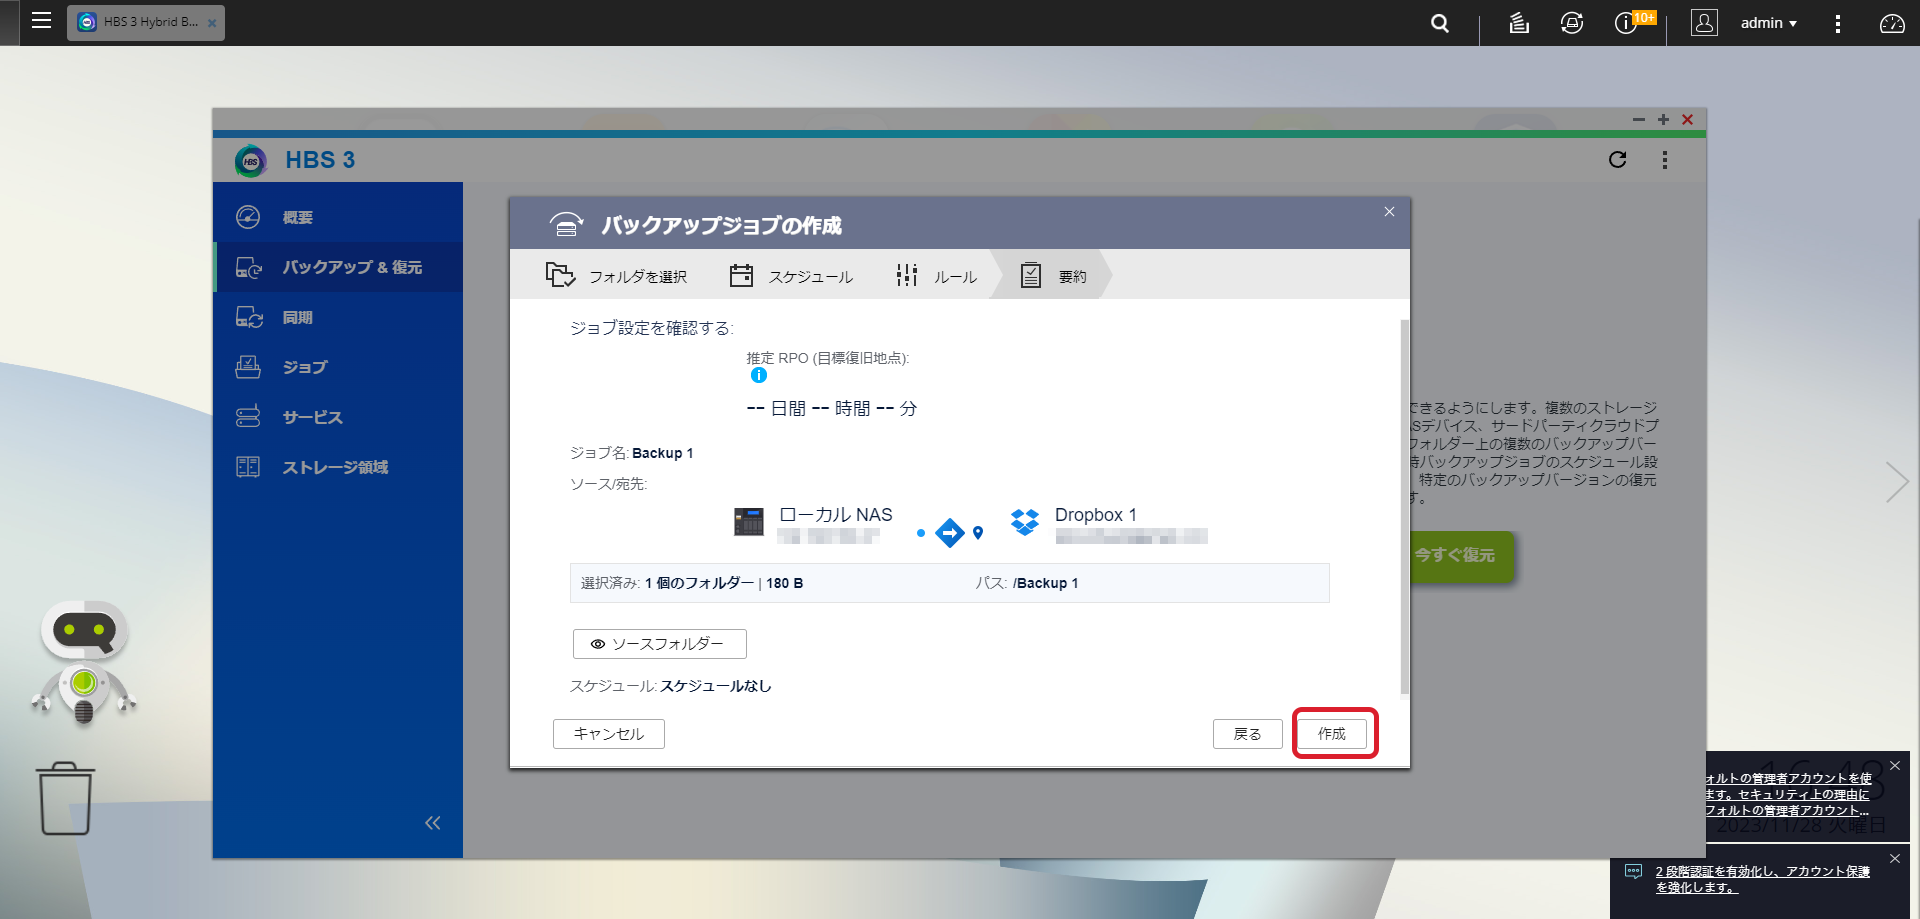1920x919 pixels.
Task: Switch to the HBS 3 Hybrid Backup taskbar tab
Action: [146, 22]
